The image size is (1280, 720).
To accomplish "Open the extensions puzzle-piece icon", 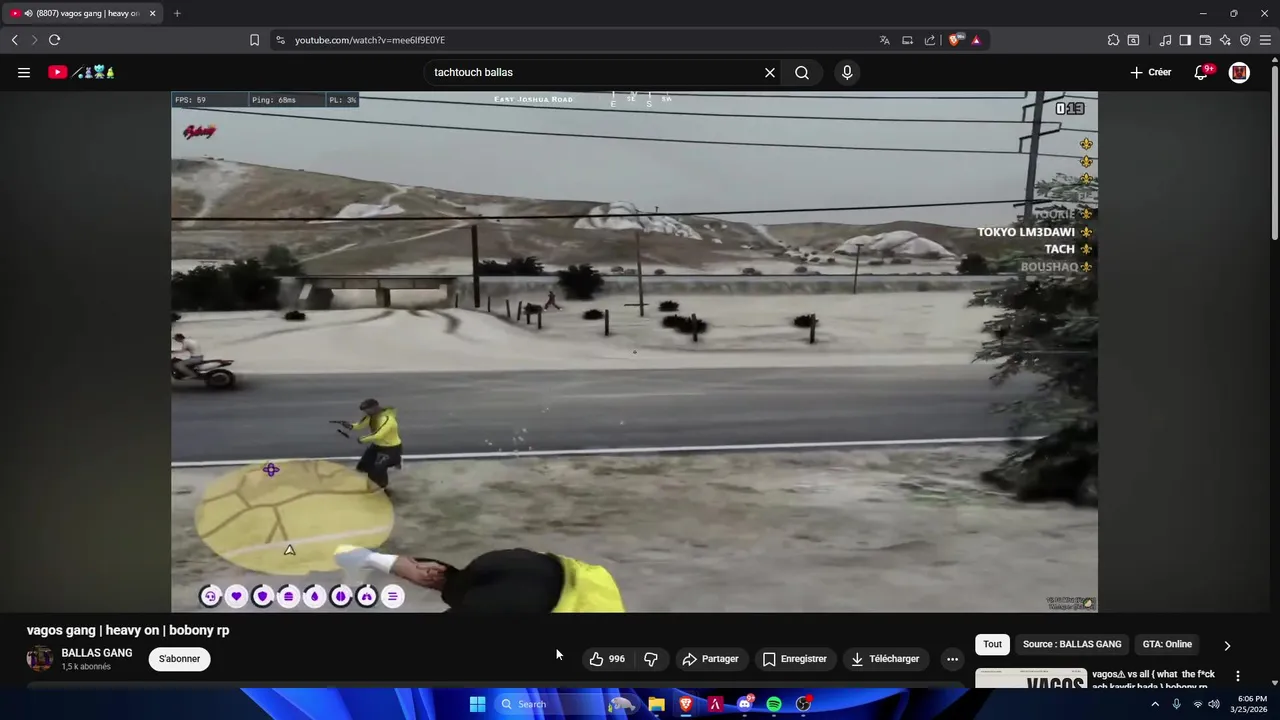I will tap(1113, 40).
